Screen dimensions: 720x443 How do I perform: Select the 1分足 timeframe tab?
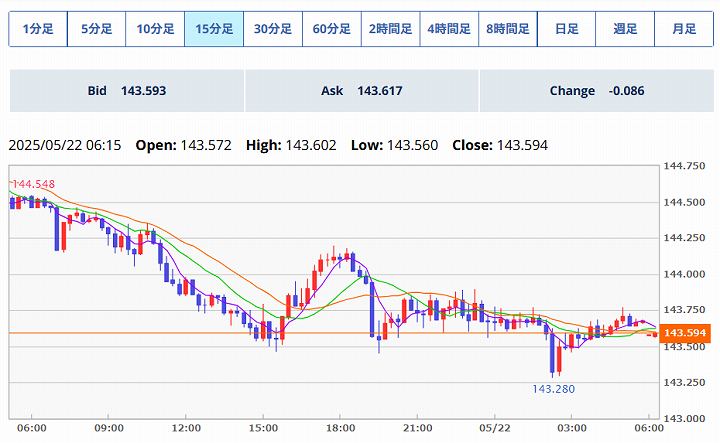(x=38, y=29)
